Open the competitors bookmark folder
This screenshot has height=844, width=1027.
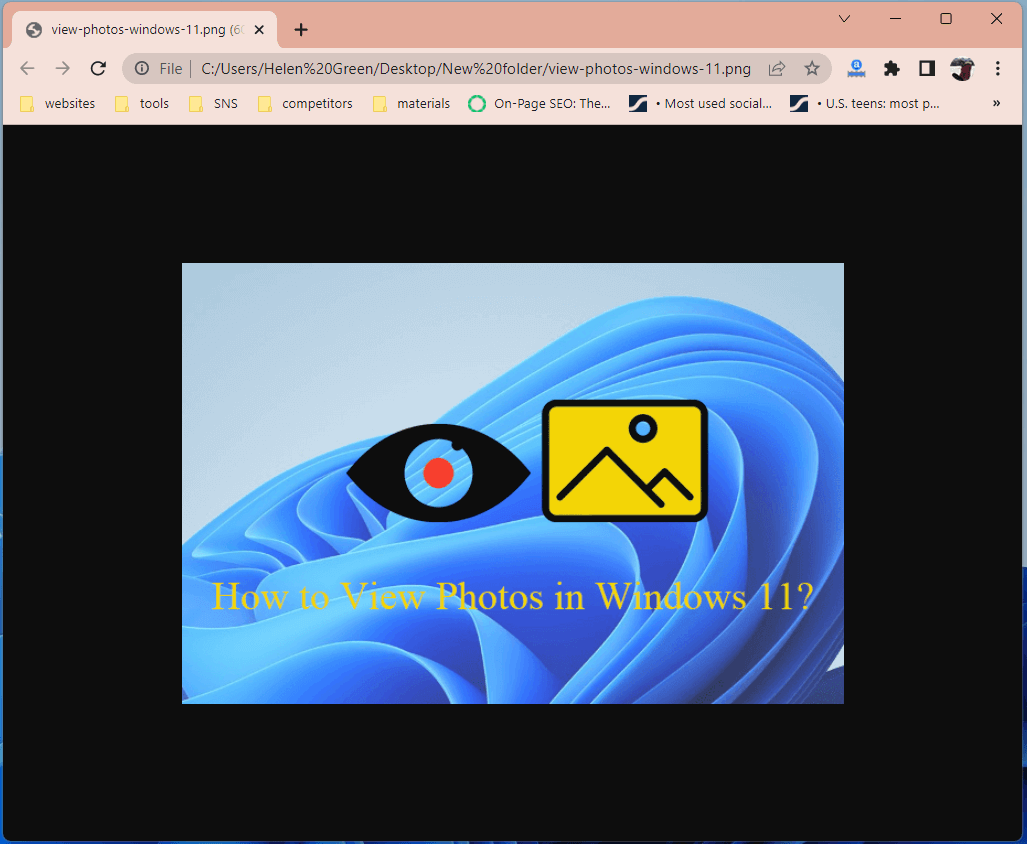tap(306, 103)
